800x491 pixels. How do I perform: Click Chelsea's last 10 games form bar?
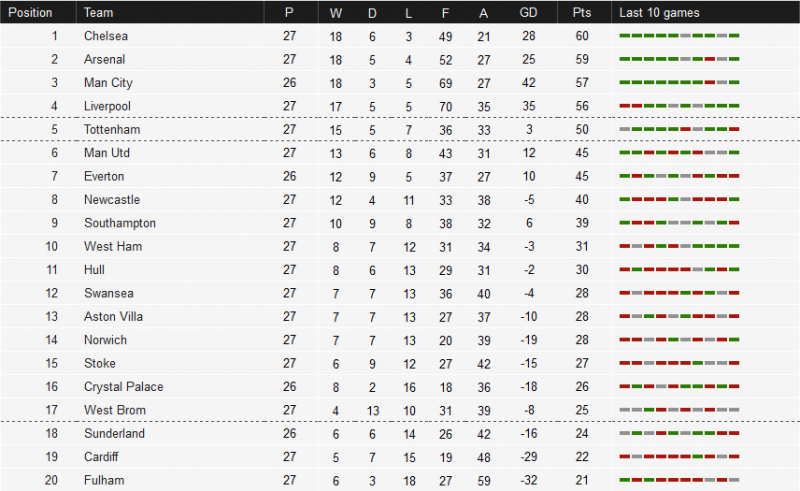pyautogui.click(x=679, y=36)
